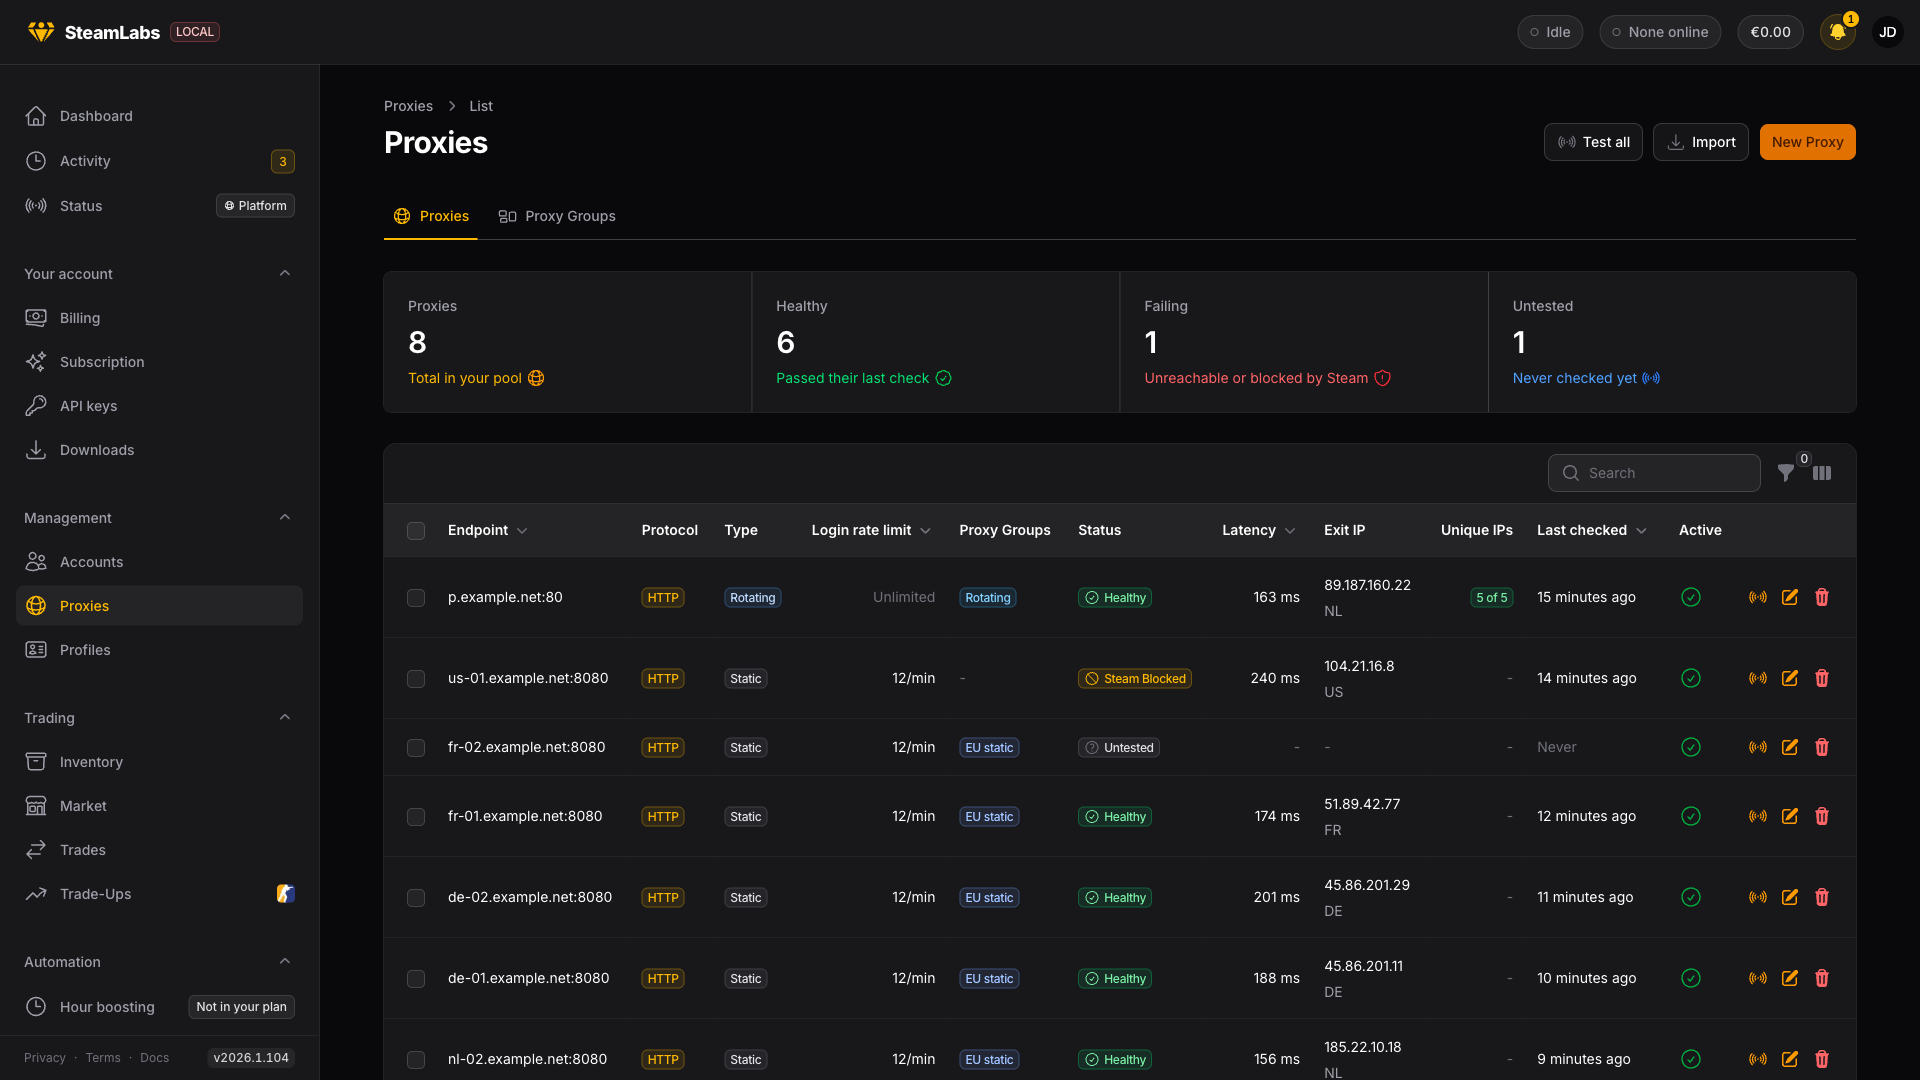Delete the us-01.example.net:8080 proxy
The width and height of the screenshot is (1920, 1080).
click(x=1822, y=678)
